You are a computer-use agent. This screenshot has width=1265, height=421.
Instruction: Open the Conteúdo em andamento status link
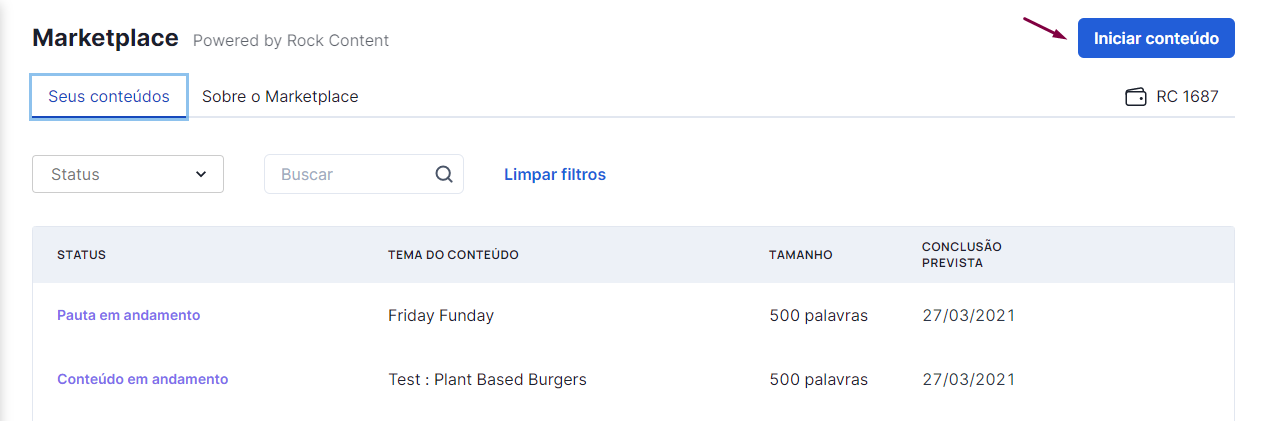pos(143,379)
